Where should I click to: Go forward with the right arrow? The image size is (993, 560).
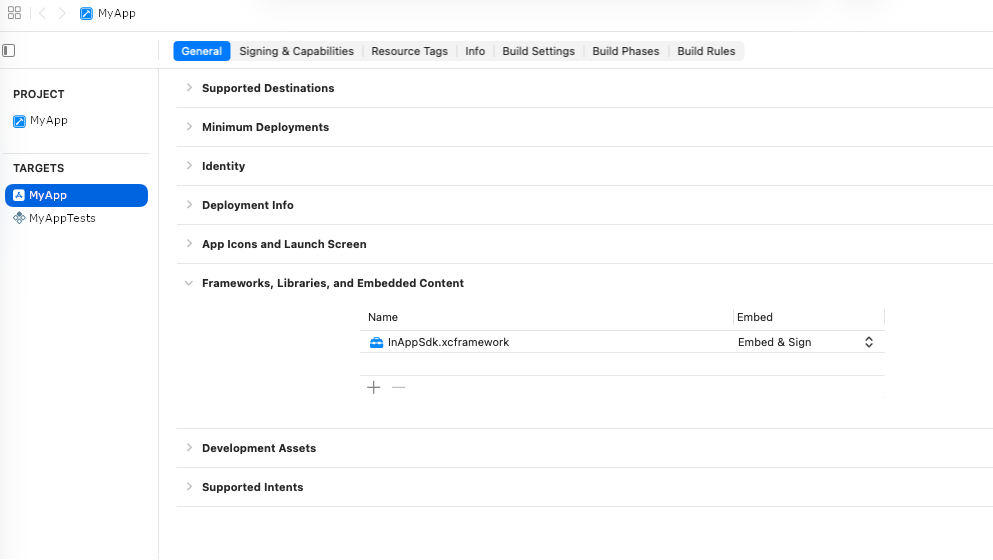tap(62, 14)
